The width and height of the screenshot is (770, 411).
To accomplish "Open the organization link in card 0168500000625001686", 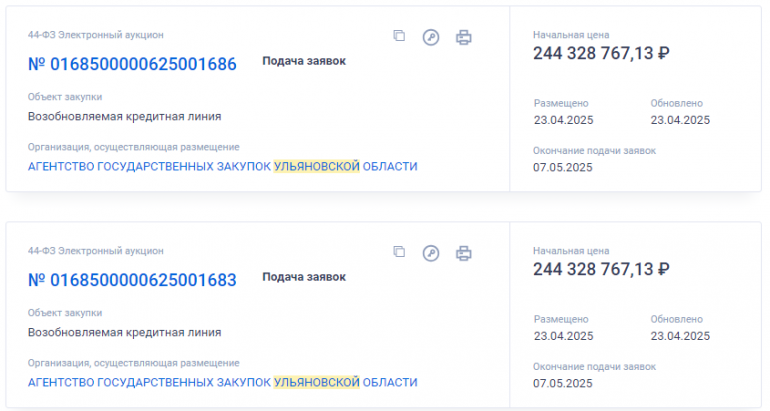I will point(222,166).
